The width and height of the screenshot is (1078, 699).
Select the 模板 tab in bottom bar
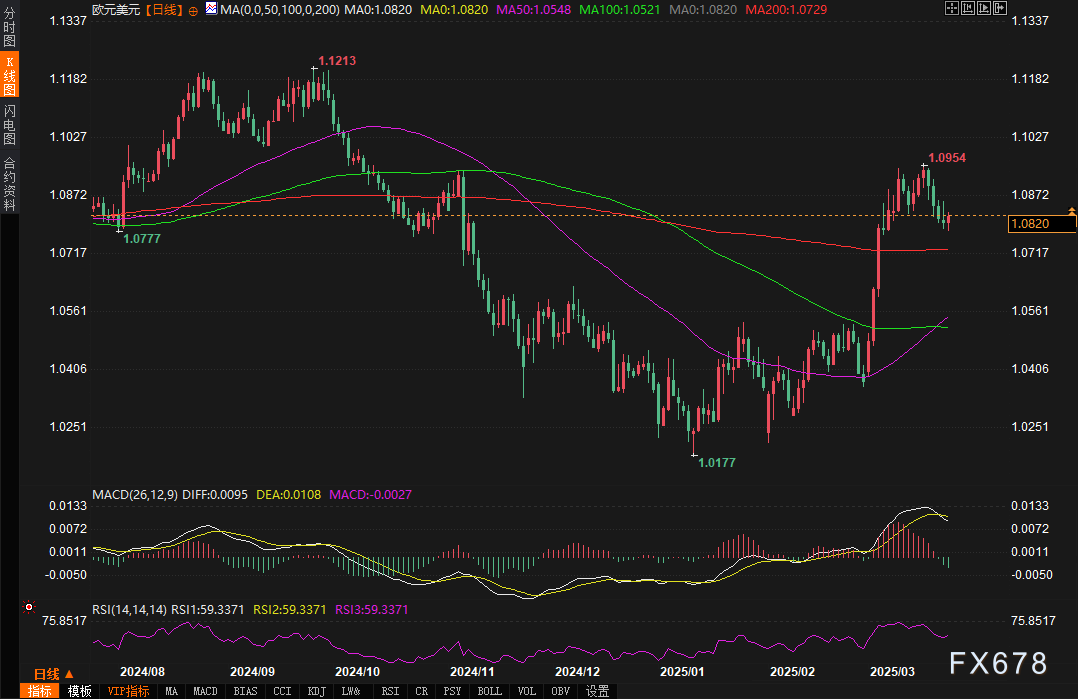click(80, 691)
